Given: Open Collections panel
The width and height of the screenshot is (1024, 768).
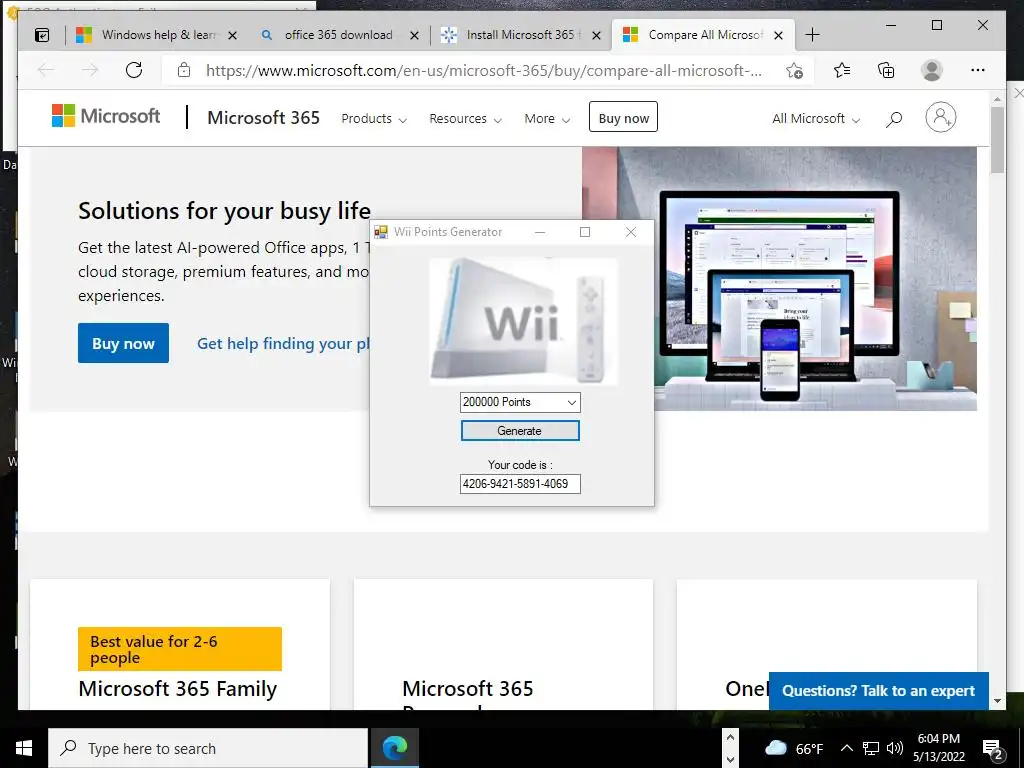Looking at the screenshot, I should point(886,70).
